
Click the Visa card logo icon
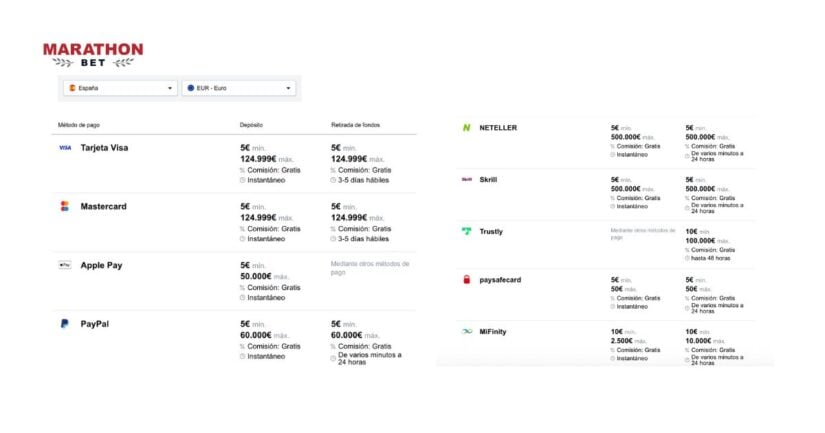65,148
